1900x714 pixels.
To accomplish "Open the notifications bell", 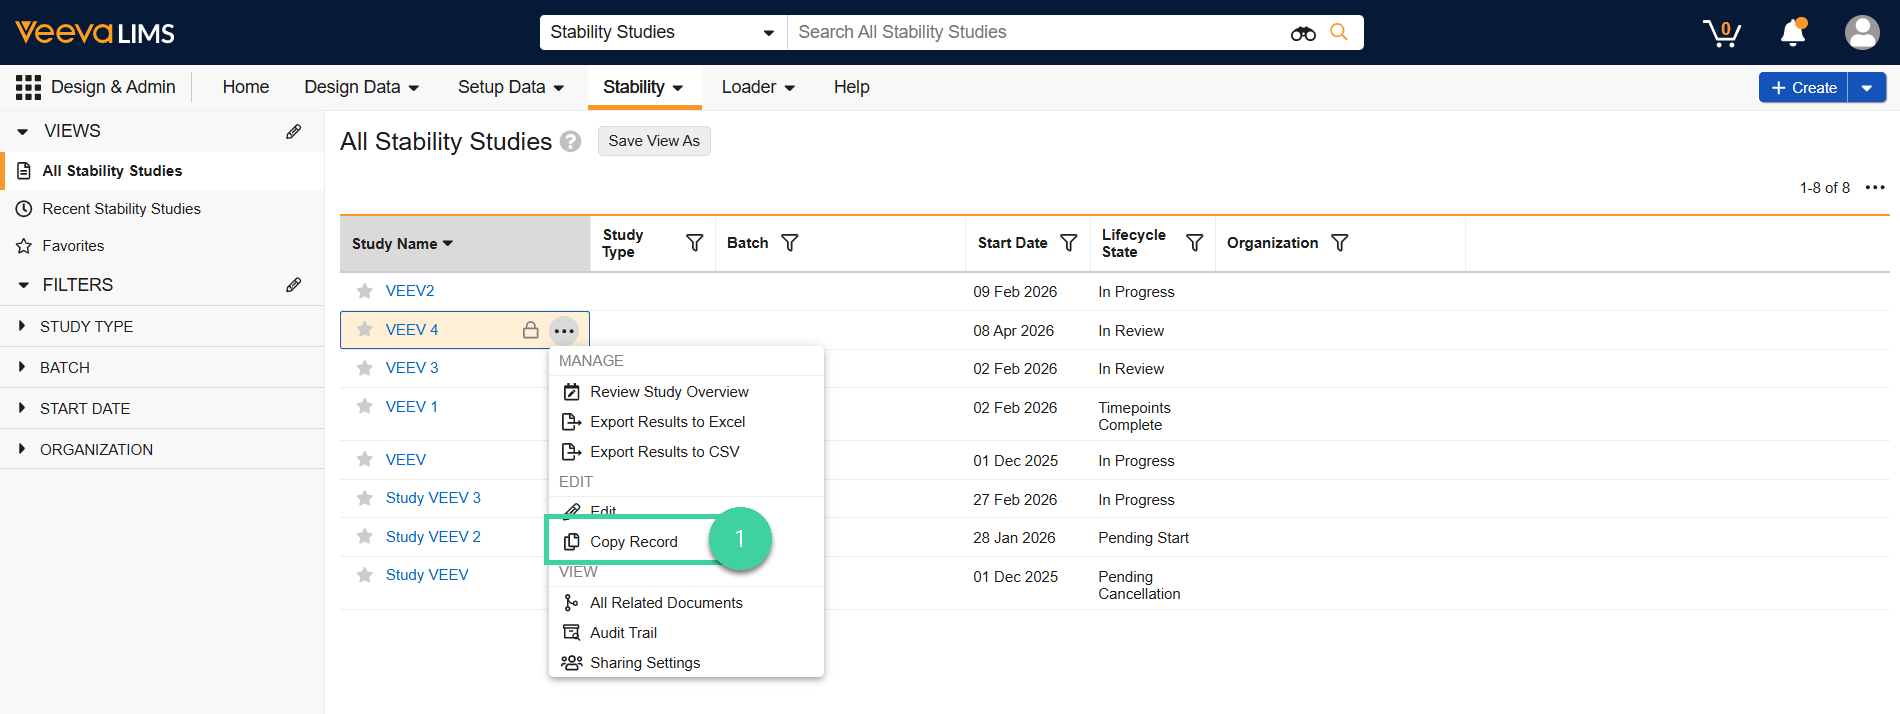I will tap(1793, 33).
